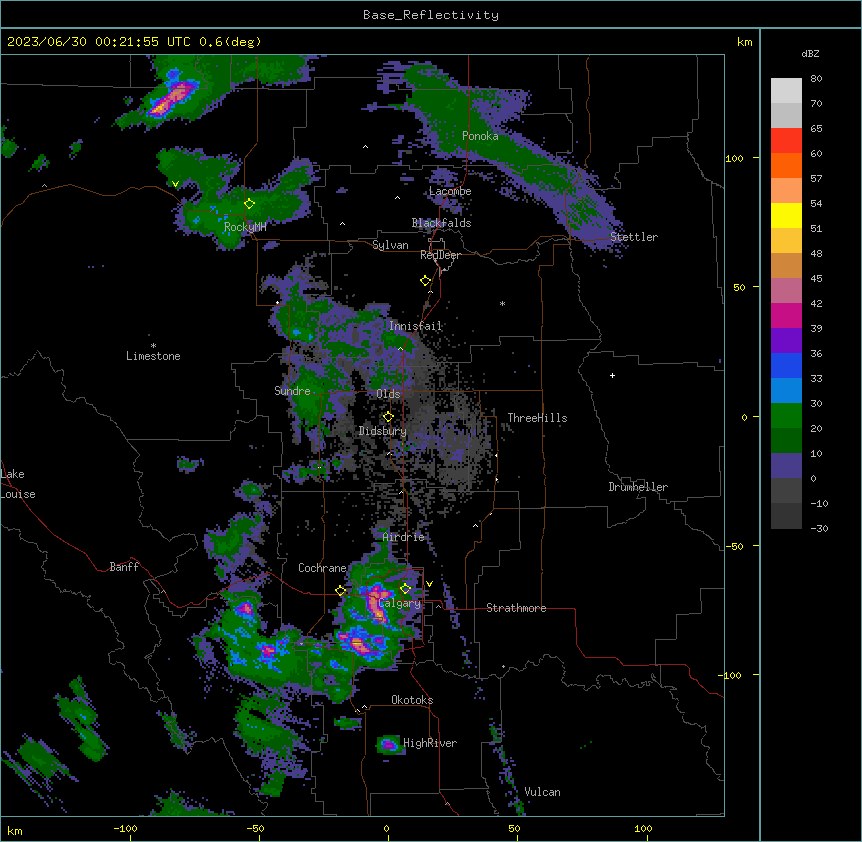Screen dimensions: 862x842
Task: Pick the bright yellow swatch in the legend
Action: coord(786,215)
